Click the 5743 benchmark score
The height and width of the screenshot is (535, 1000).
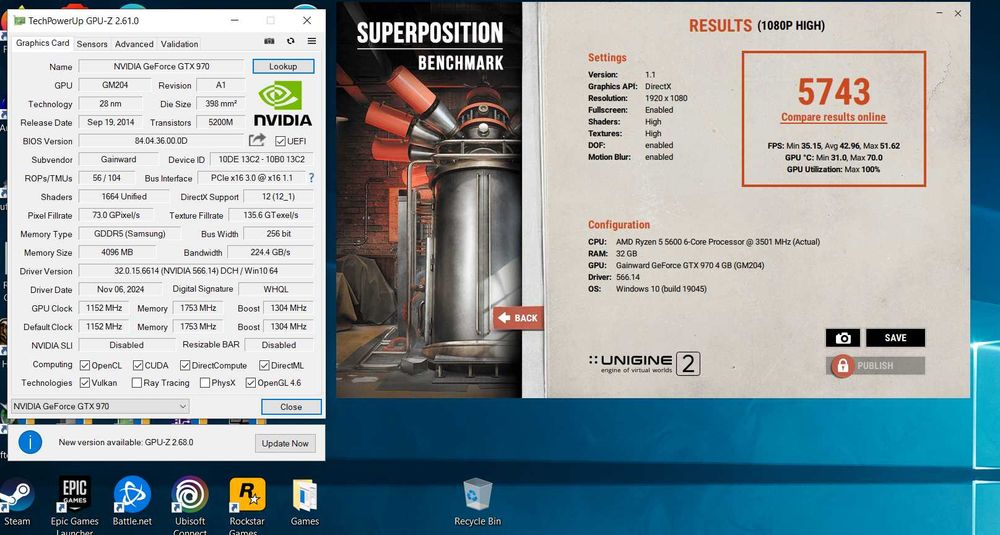click(834, 92)
